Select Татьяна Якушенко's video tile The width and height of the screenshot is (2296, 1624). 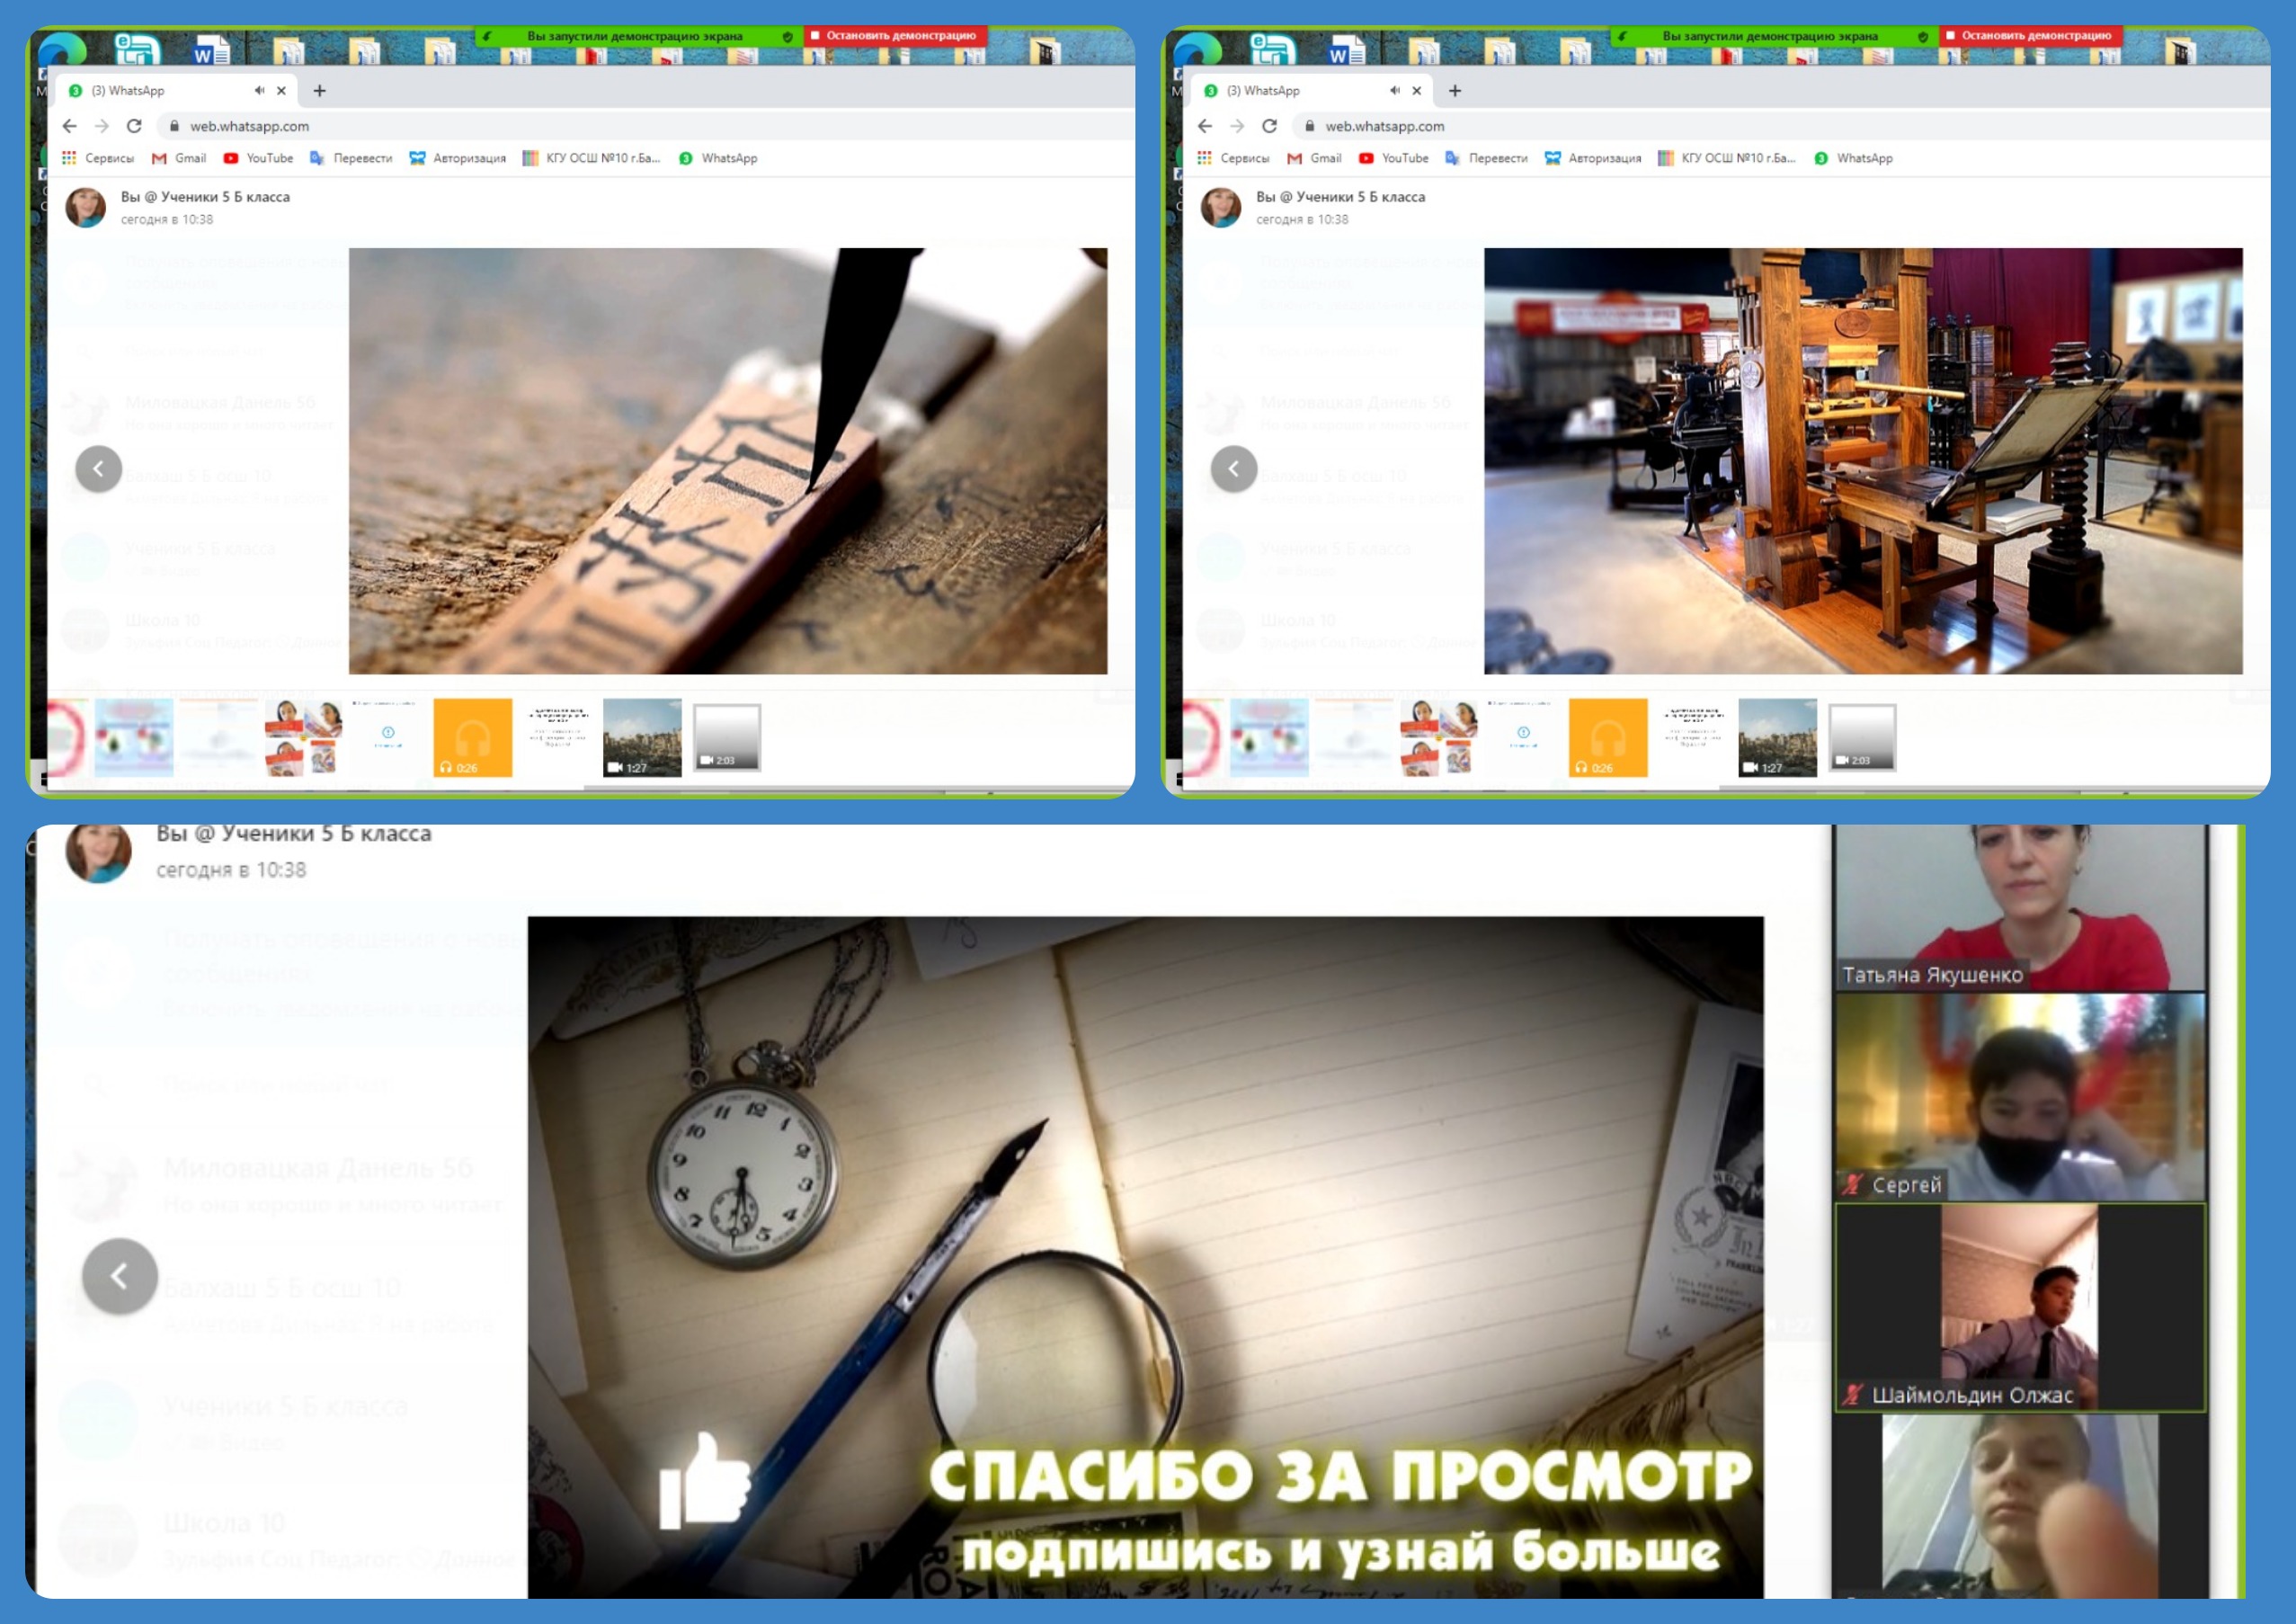2019,907
